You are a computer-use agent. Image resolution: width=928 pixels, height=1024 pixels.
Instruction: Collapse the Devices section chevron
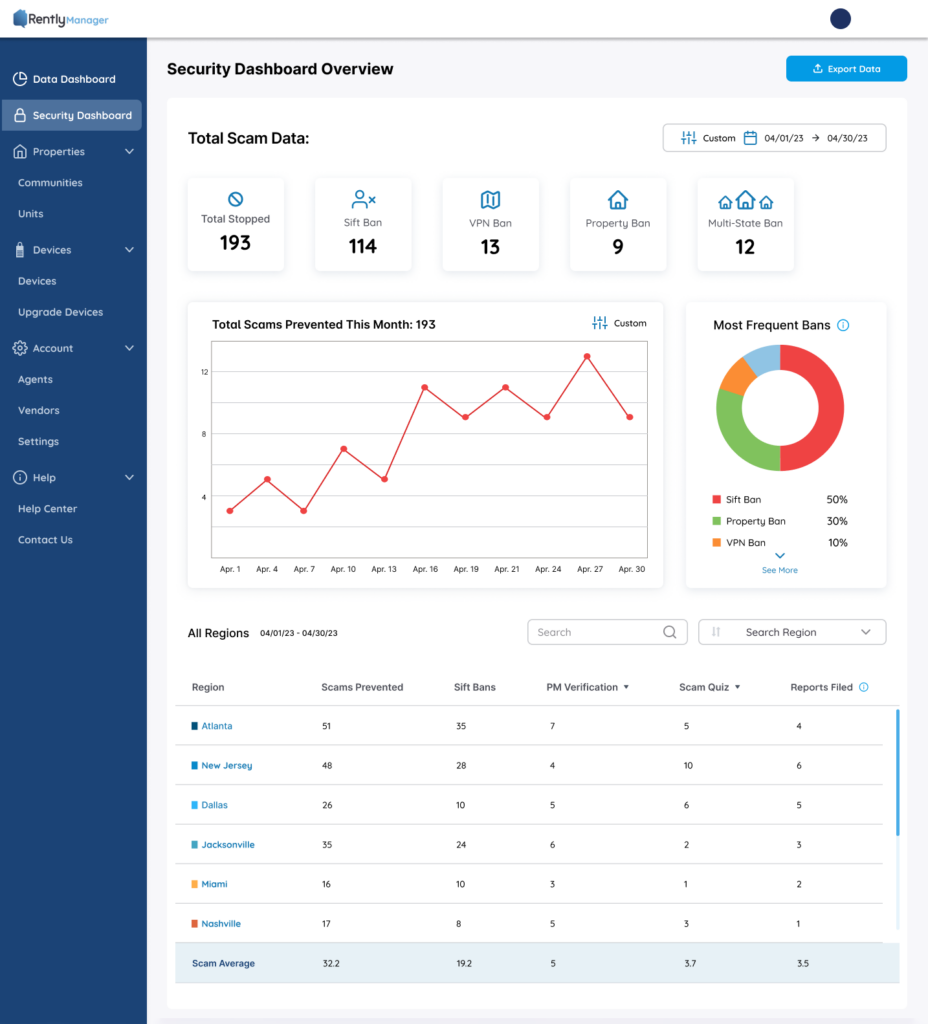click(129, 249)
